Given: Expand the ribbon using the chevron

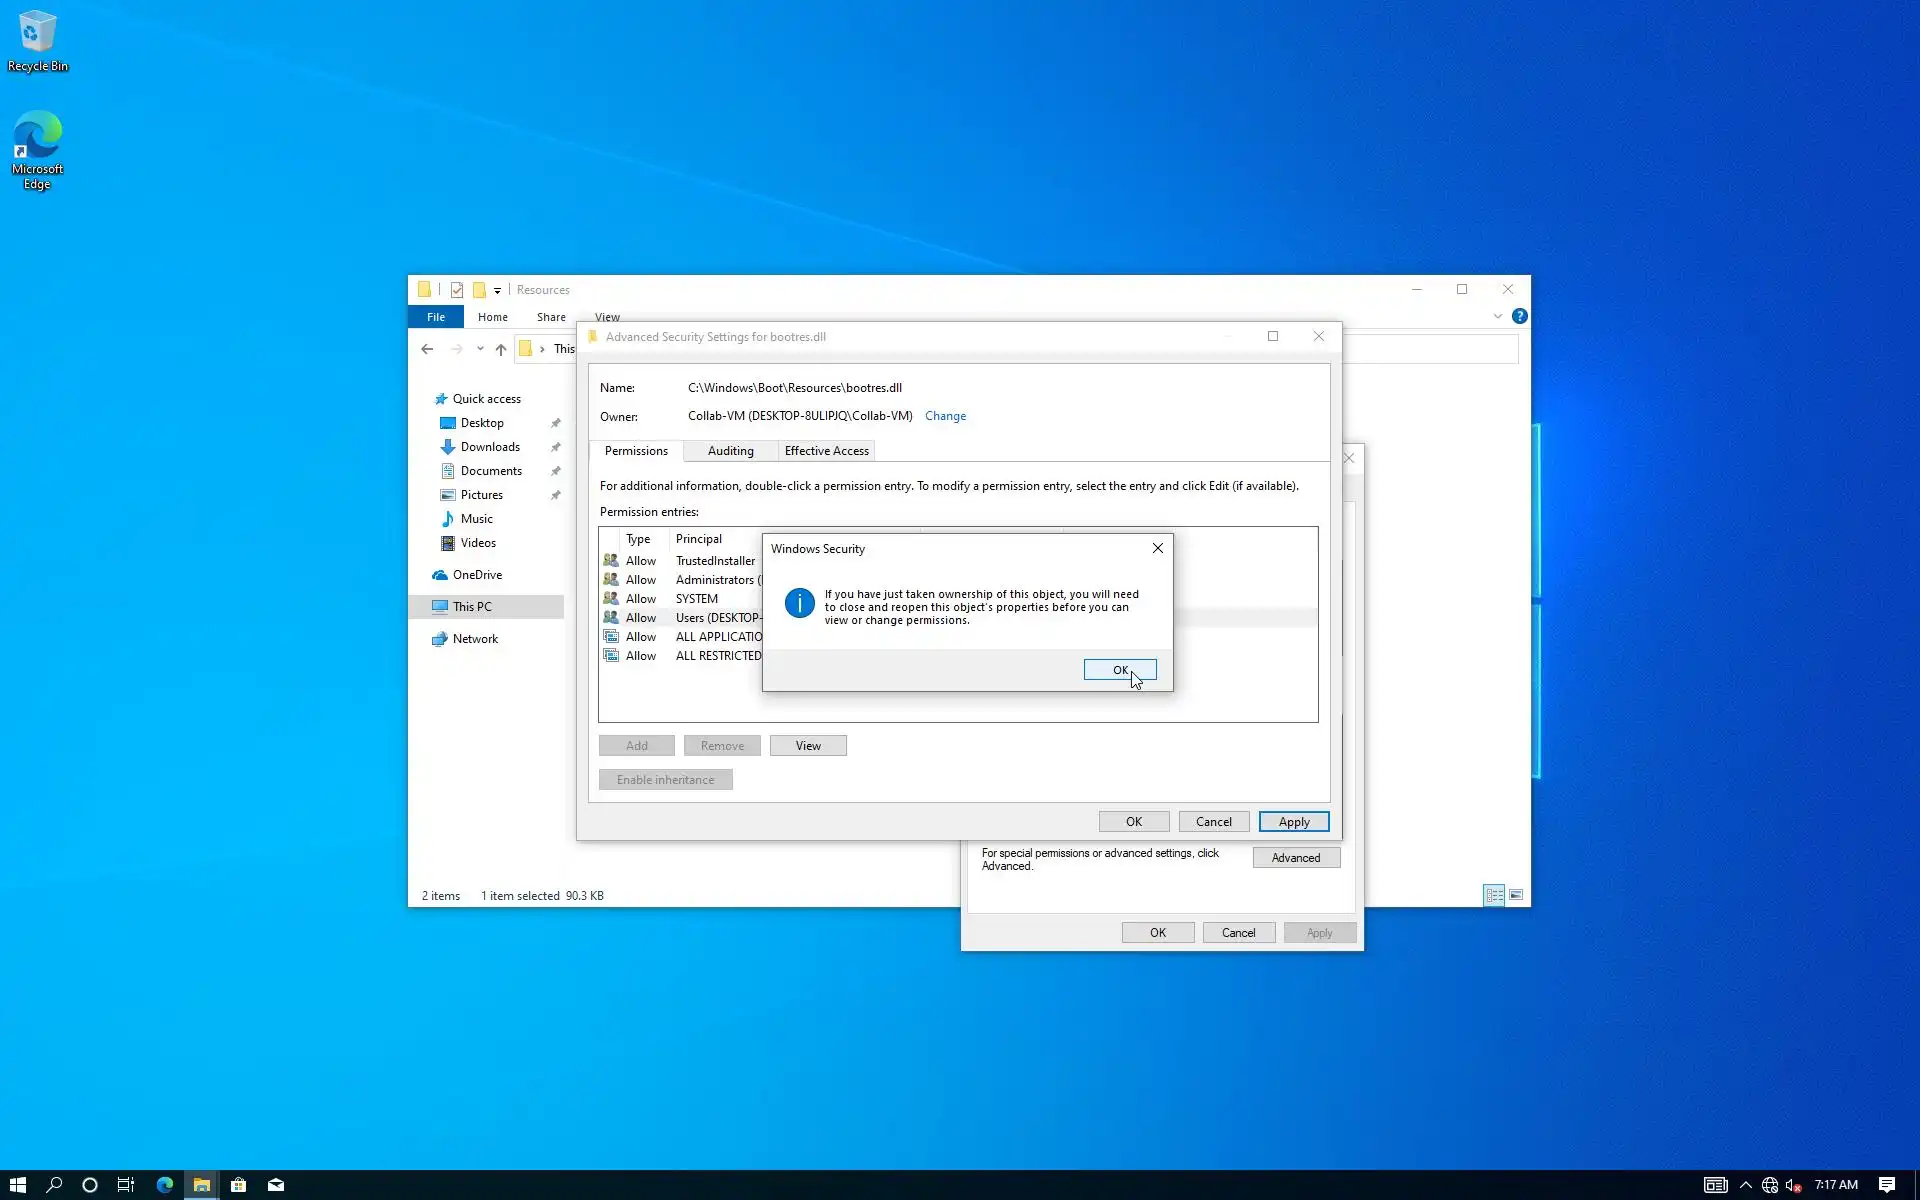Looking at the screenshot, I should click(1497, 316).
